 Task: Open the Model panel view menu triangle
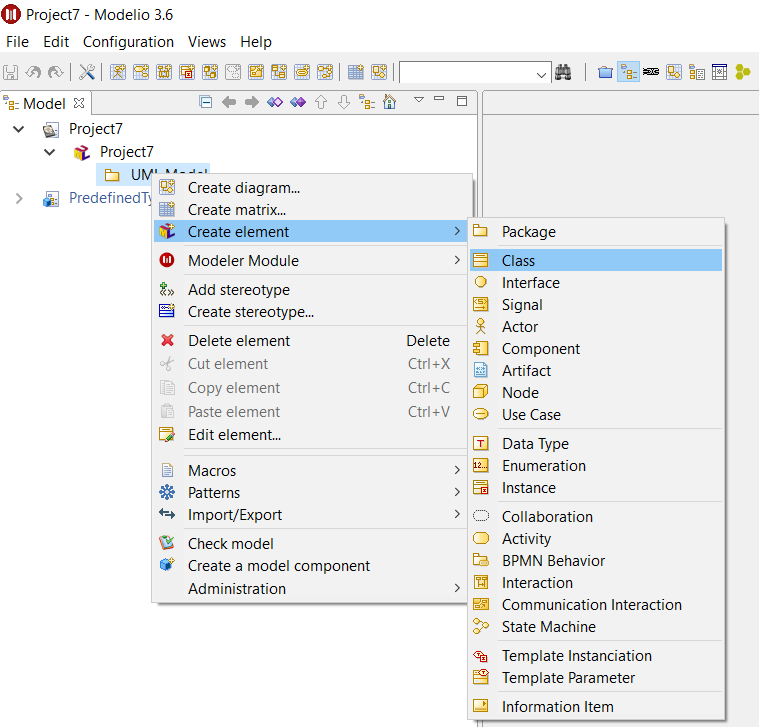pos(419,99)
